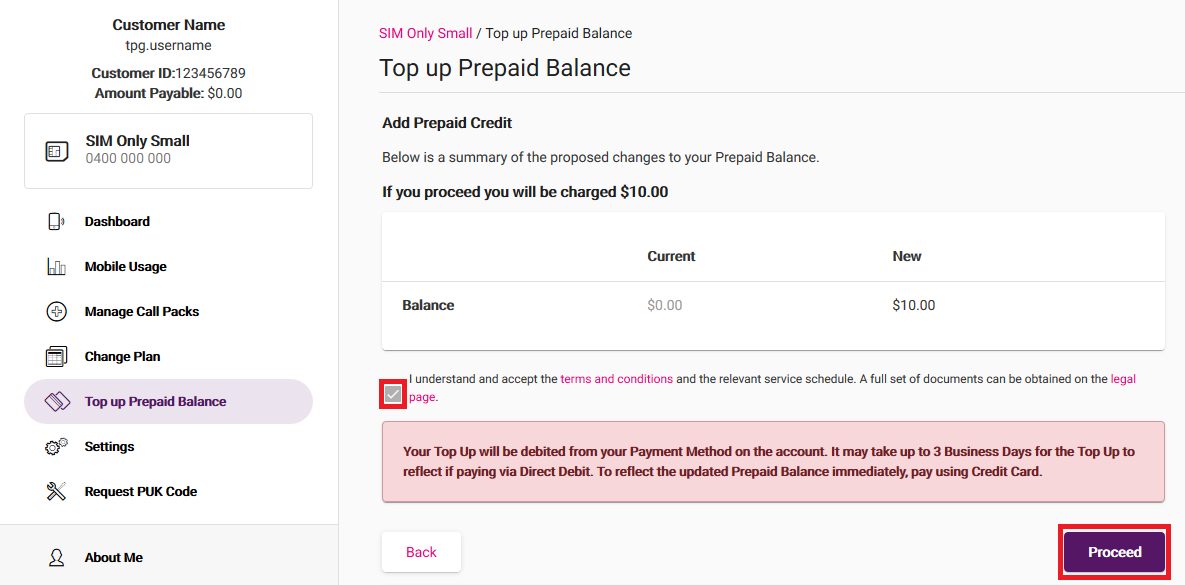Select the About Me person icon
Viewport: 1185px width, 585px height.
point(55,557)
